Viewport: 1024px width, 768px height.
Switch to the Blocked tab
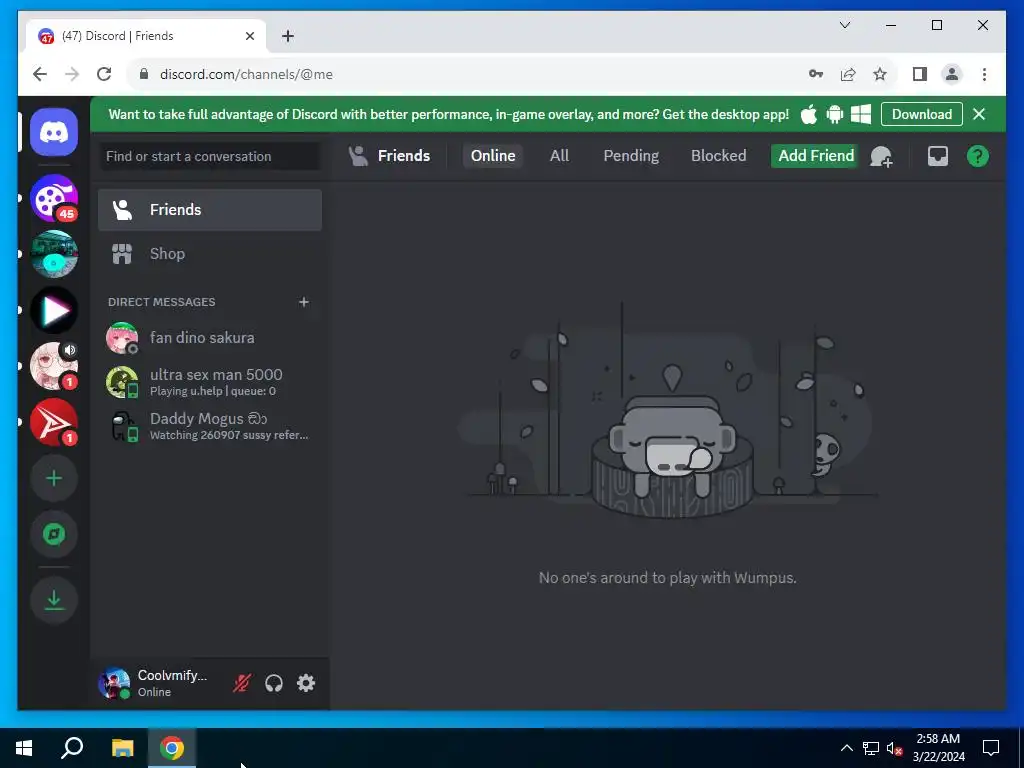tap(718, 156)
